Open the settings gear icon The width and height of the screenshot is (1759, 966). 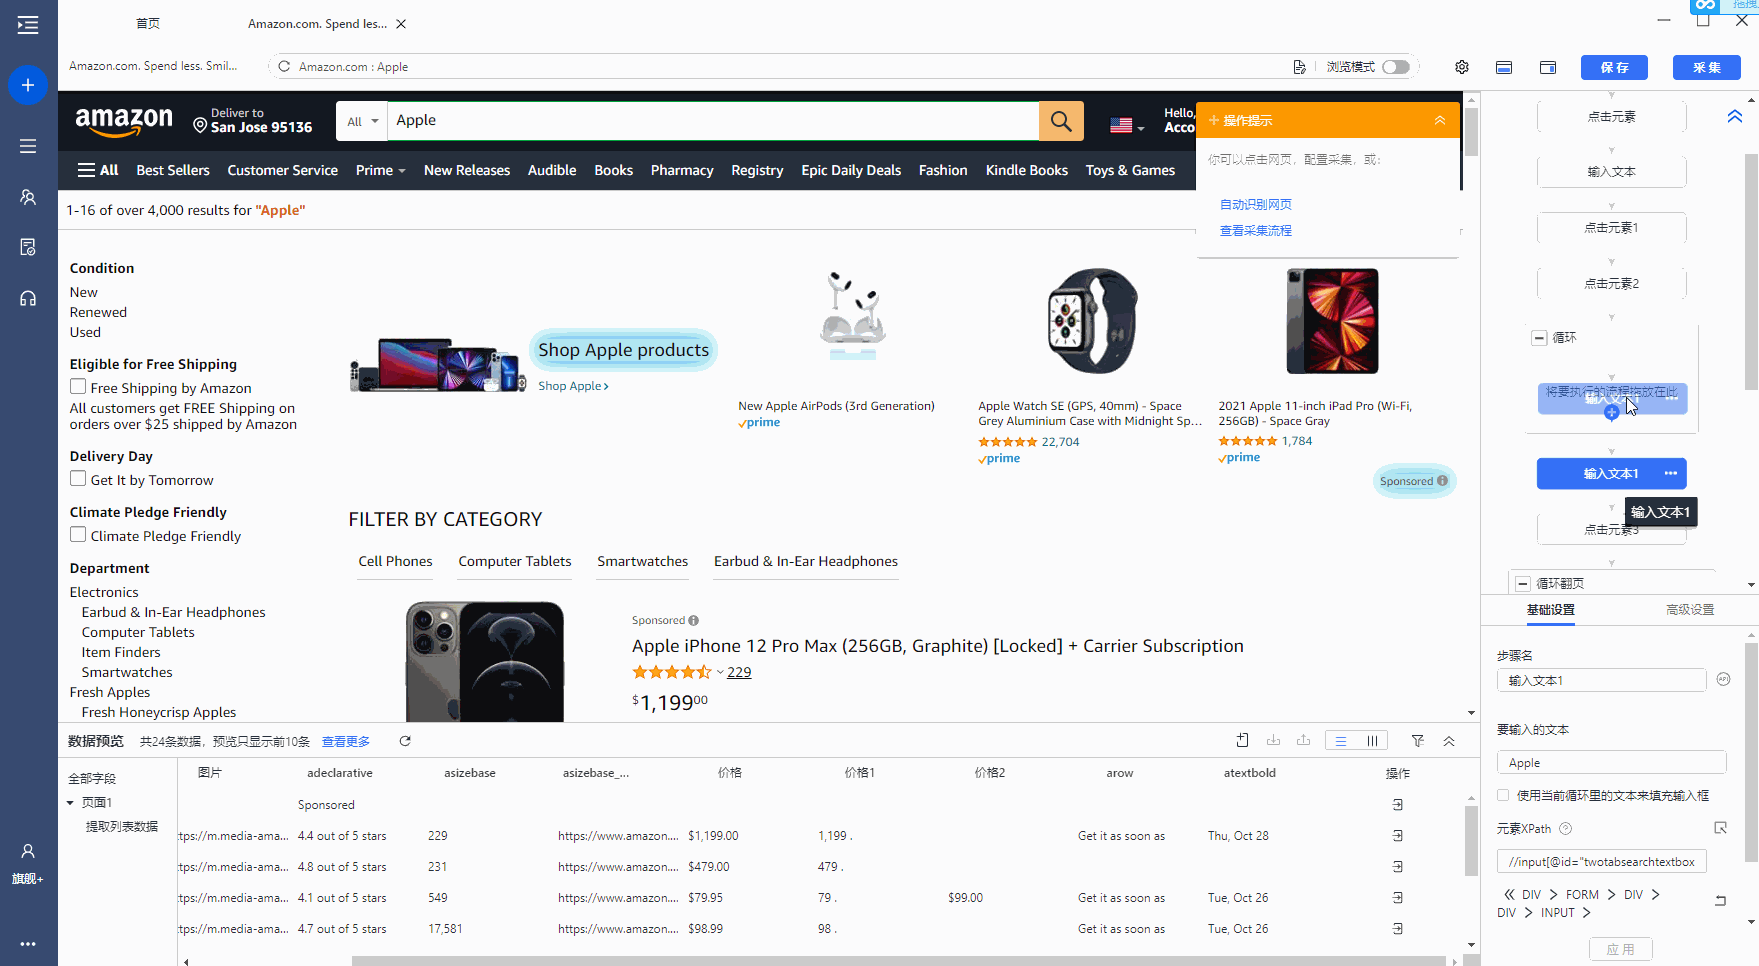coord(1462,67)
